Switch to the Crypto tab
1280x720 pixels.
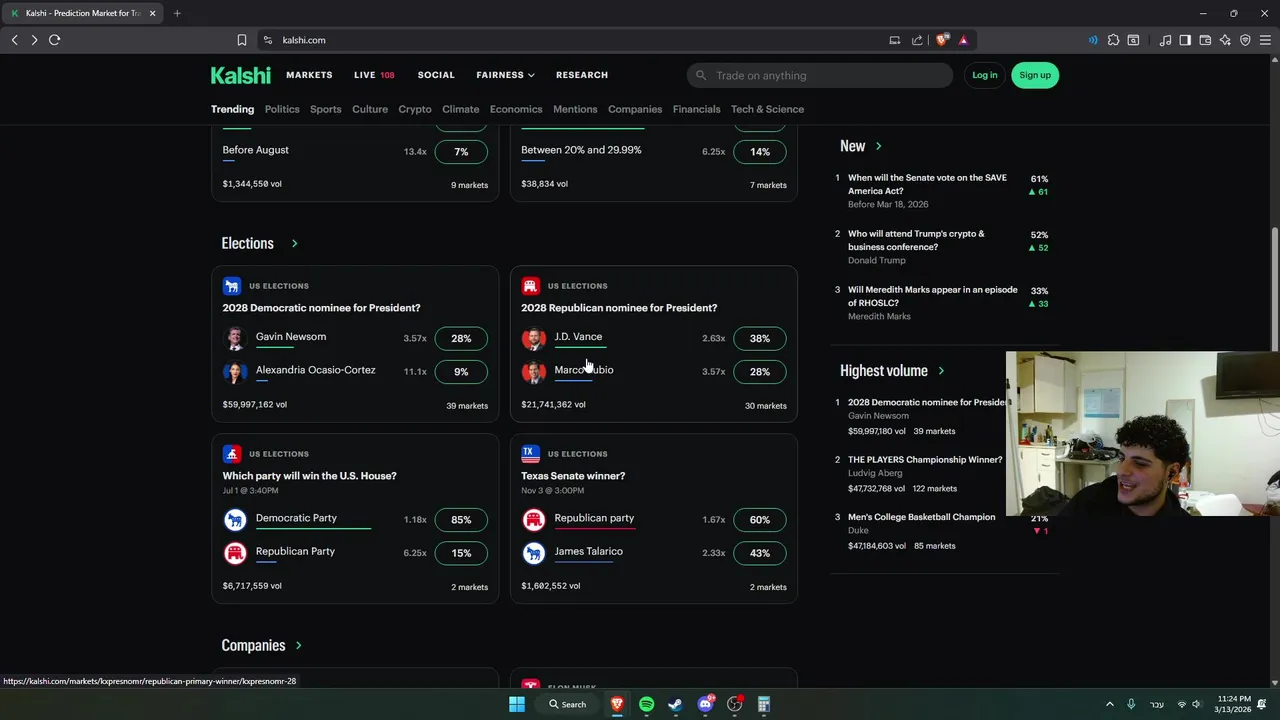pos(415,109)
